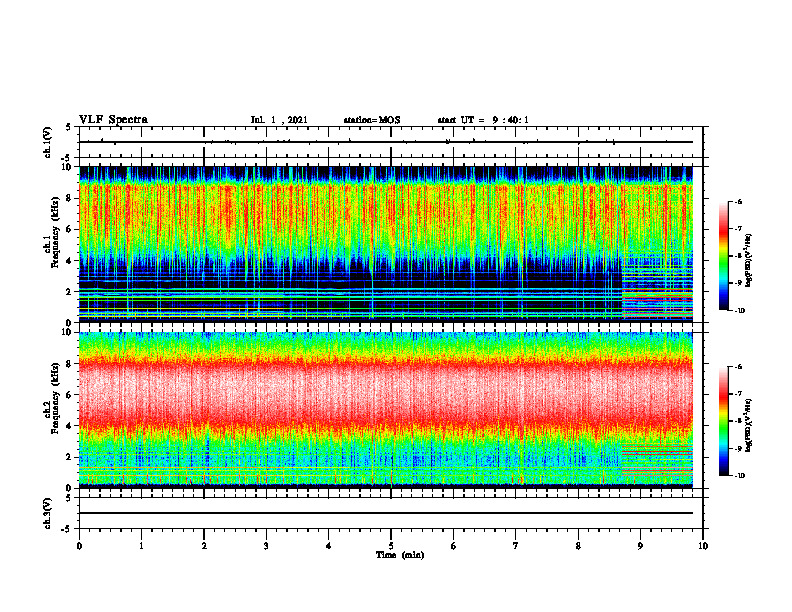Click the ch.2 spectrogram color bar
Image resolution: width=792 pixels, height=612 pixels.
pyautogui.click(x=723, y=421)
